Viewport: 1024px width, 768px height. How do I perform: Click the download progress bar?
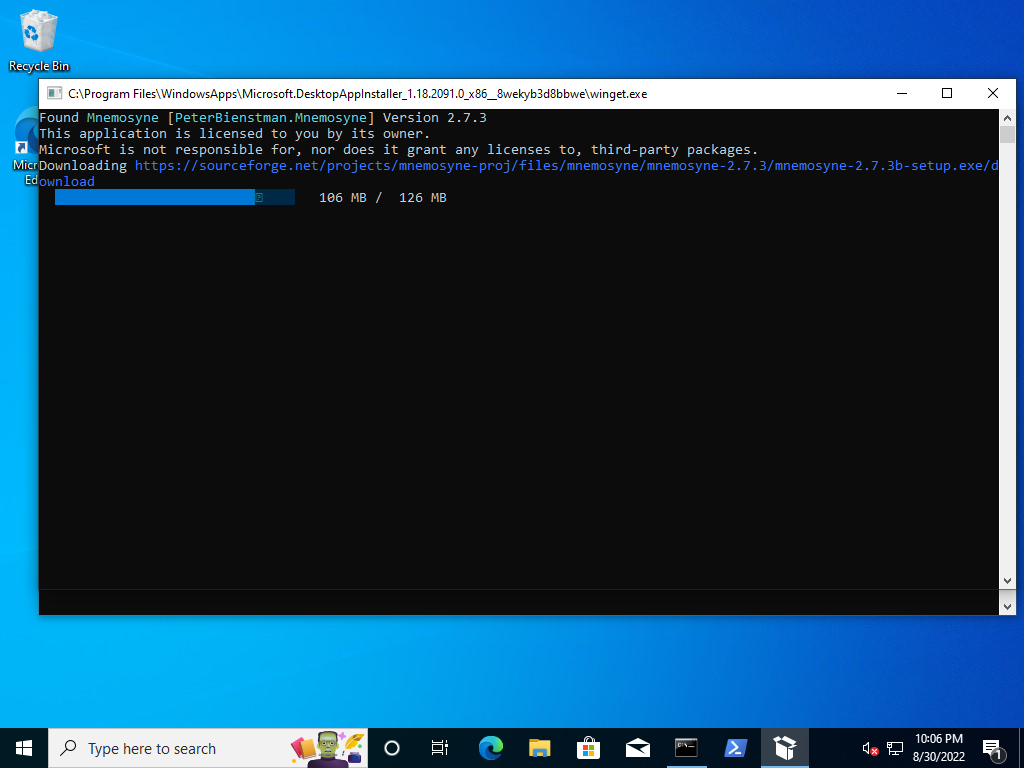[x=174, y=197]
